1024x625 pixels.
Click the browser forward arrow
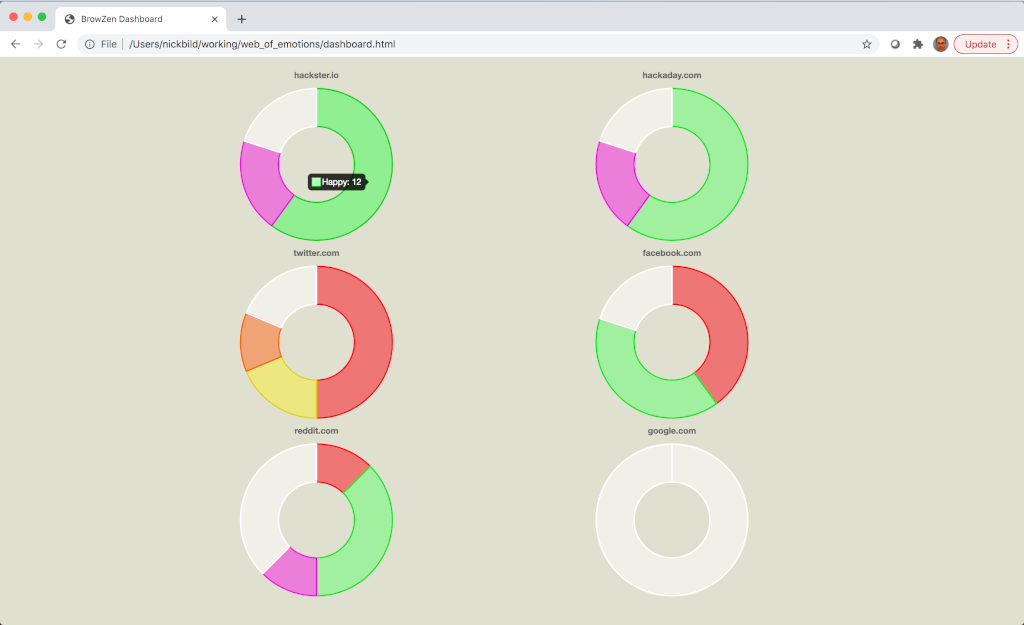[x=39, y=44]
